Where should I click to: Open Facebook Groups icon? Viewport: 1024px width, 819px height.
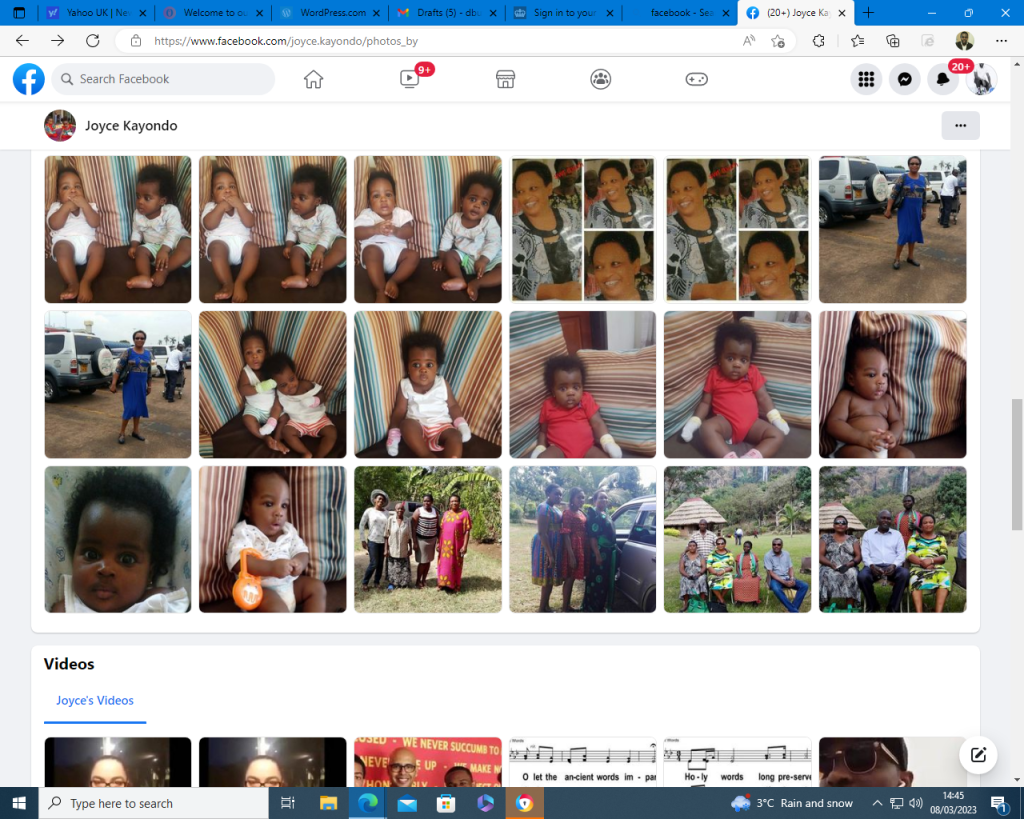[x=600, y=79]
